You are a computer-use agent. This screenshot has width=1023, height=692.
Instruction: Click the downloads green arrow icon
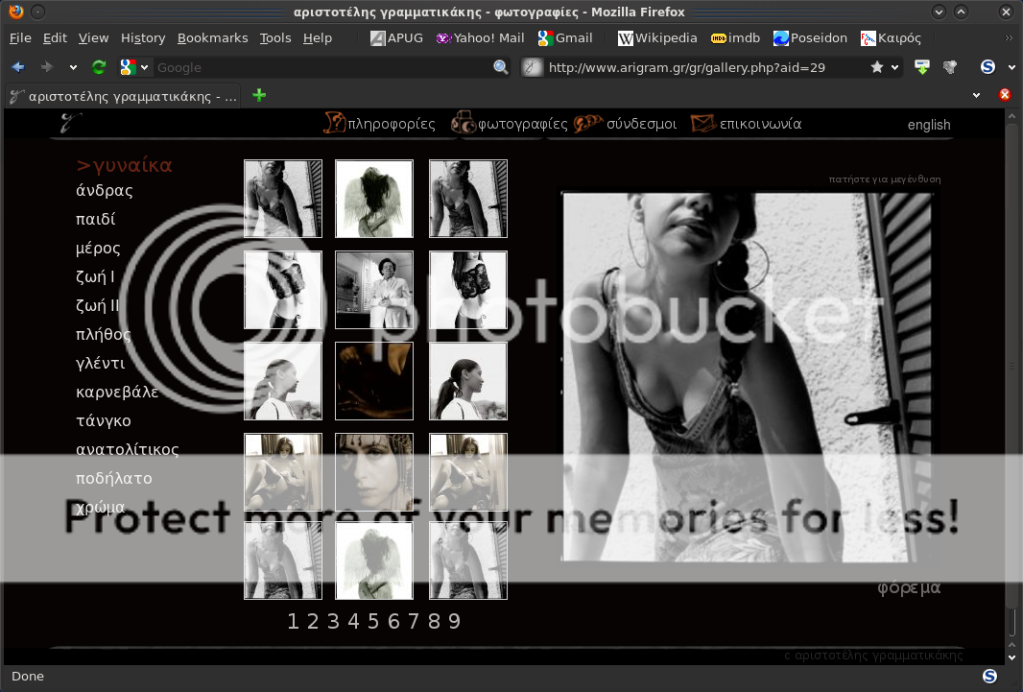pos(922,67)
